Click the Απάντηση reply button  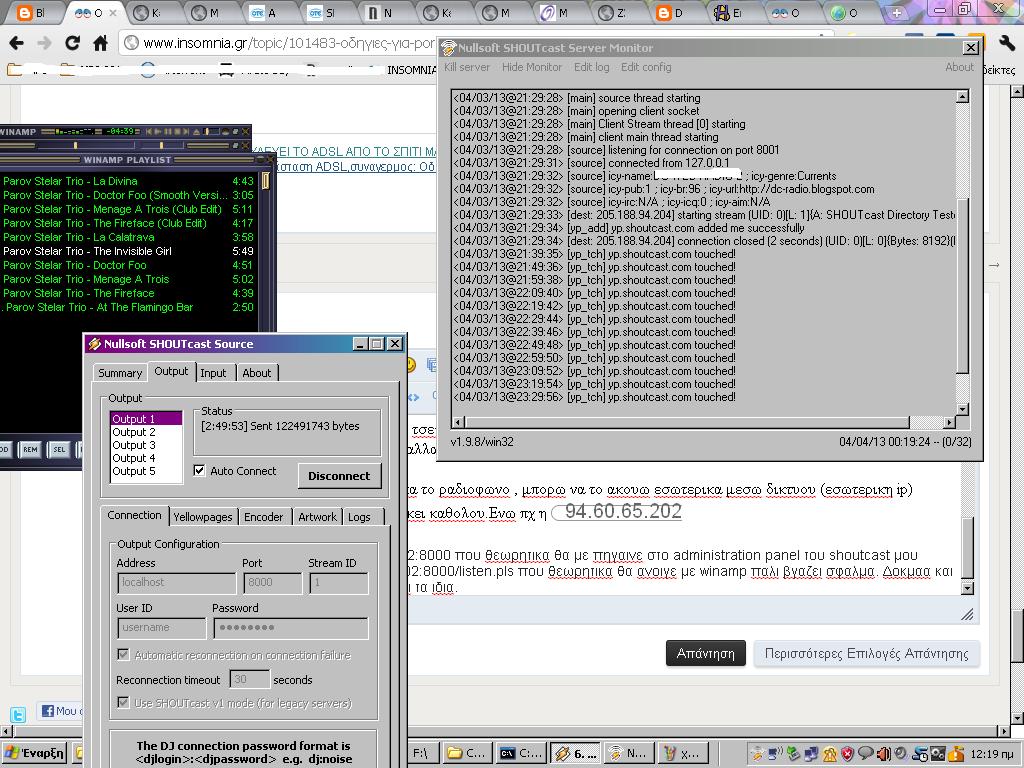click(705, 653)
